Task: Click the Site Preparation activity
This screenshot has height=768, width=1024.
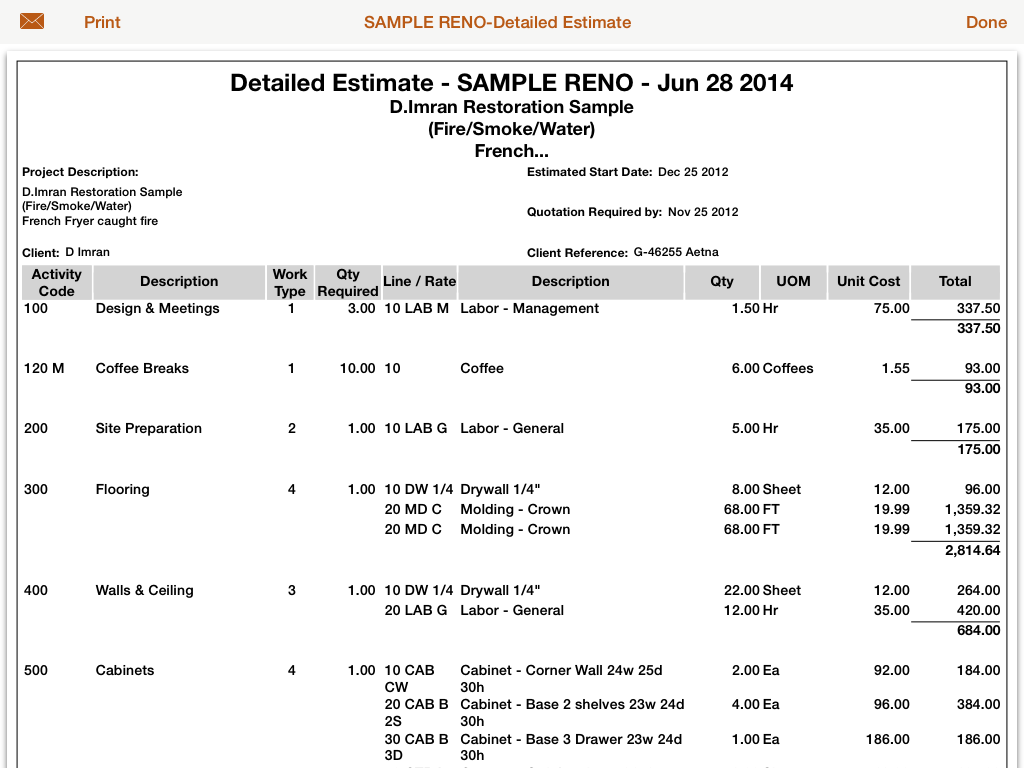Action: [148, 429]
